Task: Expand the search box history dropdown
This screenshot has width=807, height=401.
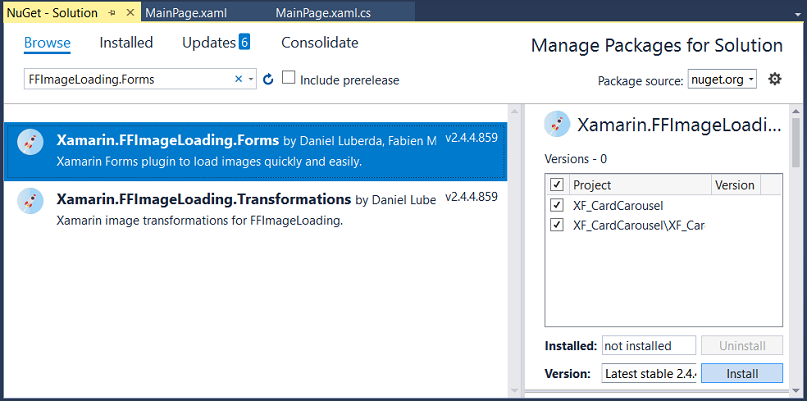Action: pos(252,79)
